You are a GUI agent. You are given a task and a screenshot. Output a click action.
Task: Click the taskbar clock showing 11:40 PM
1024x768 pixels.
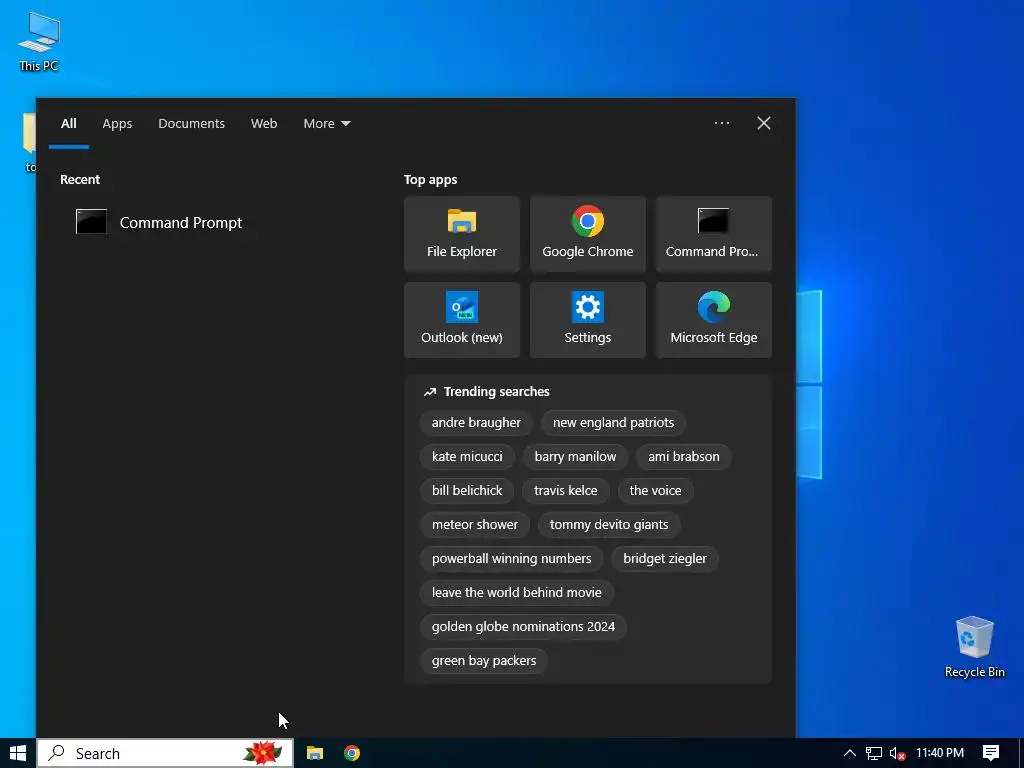pyautogui.click(x=940, y=753)
